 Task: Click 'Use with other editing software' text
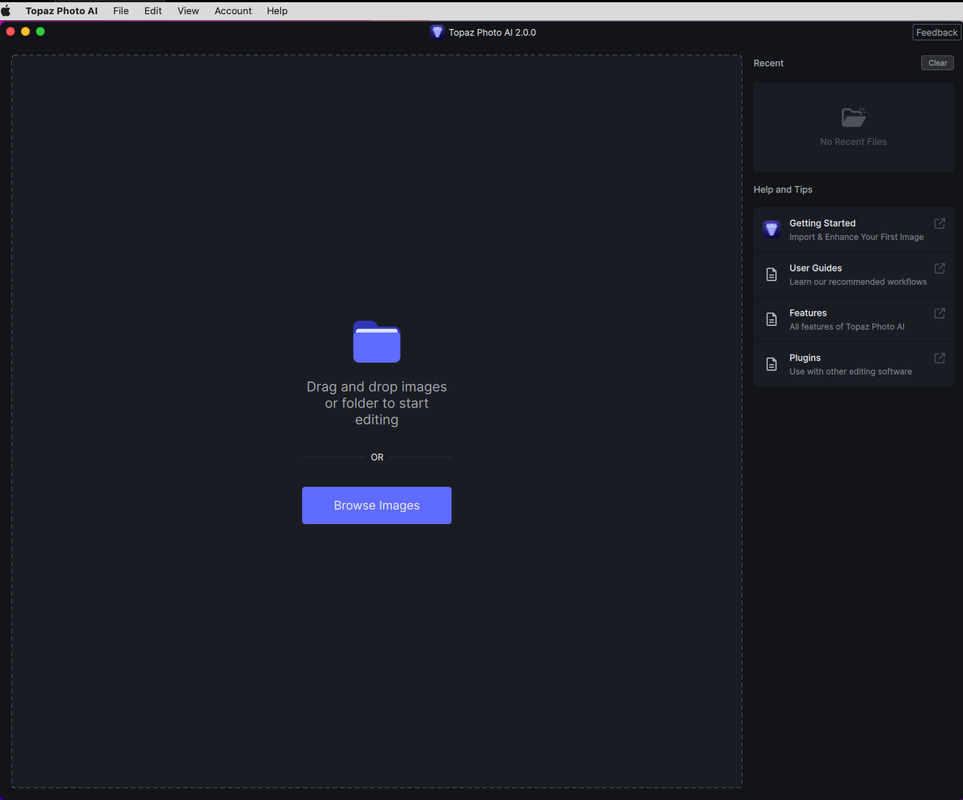coord(850,371)
